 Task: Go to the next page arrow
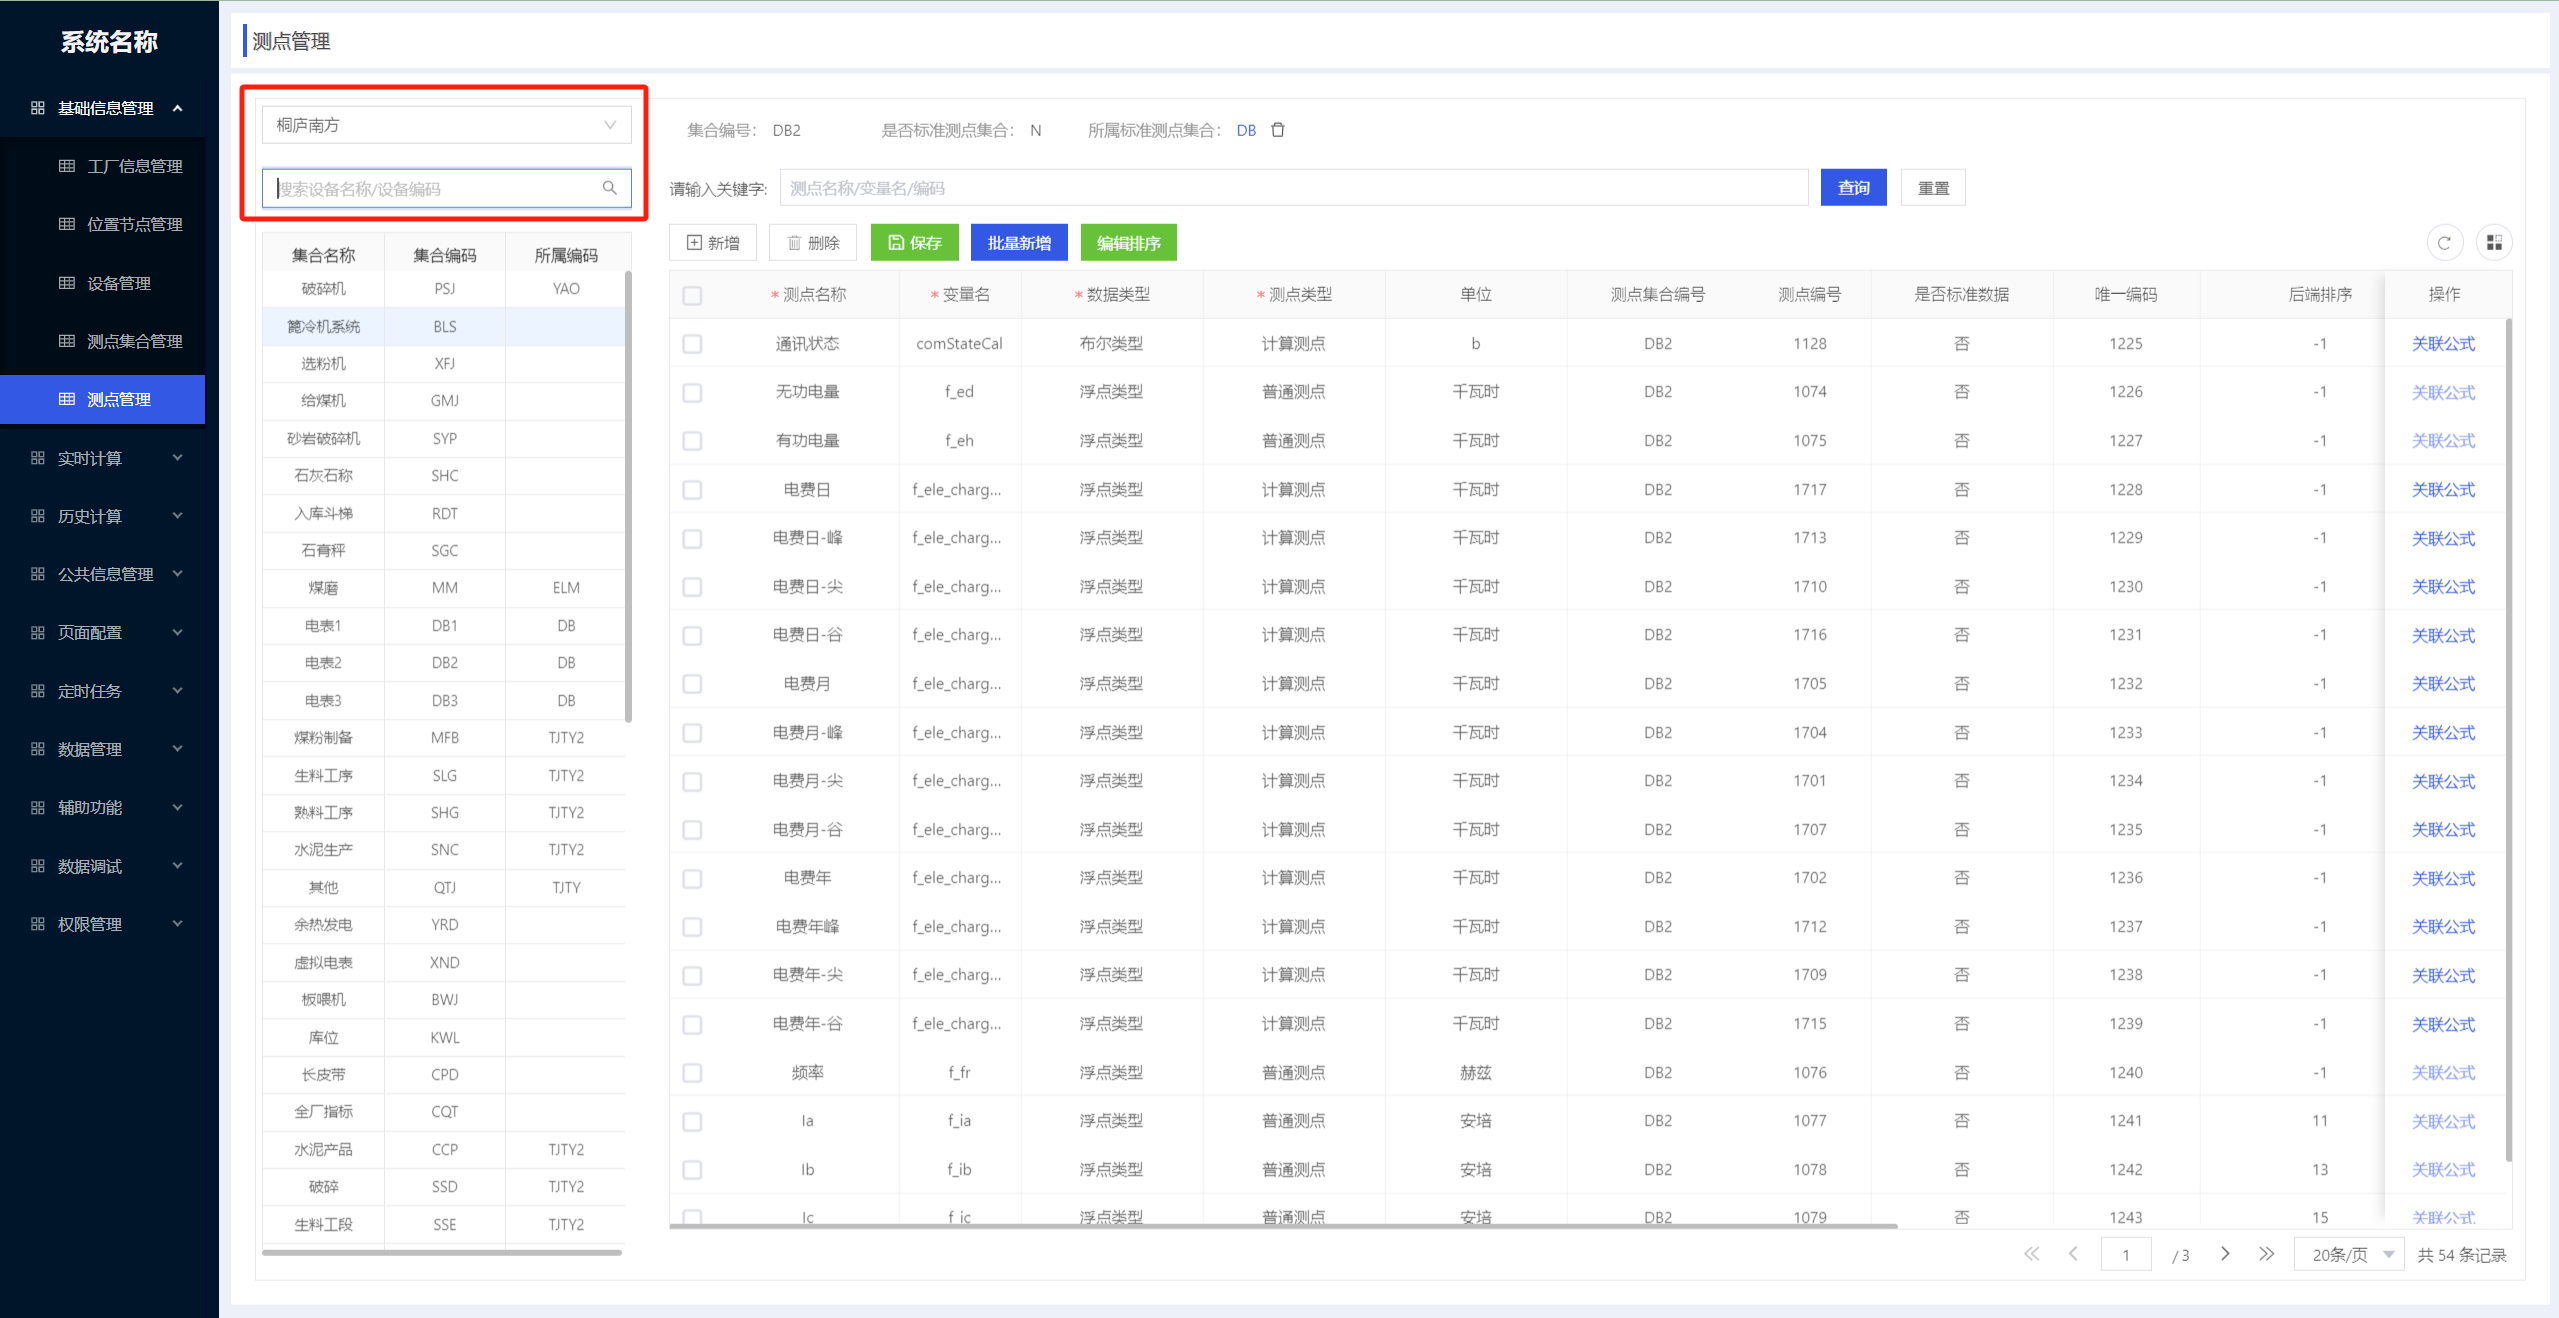click(x=2225, y=1254)
